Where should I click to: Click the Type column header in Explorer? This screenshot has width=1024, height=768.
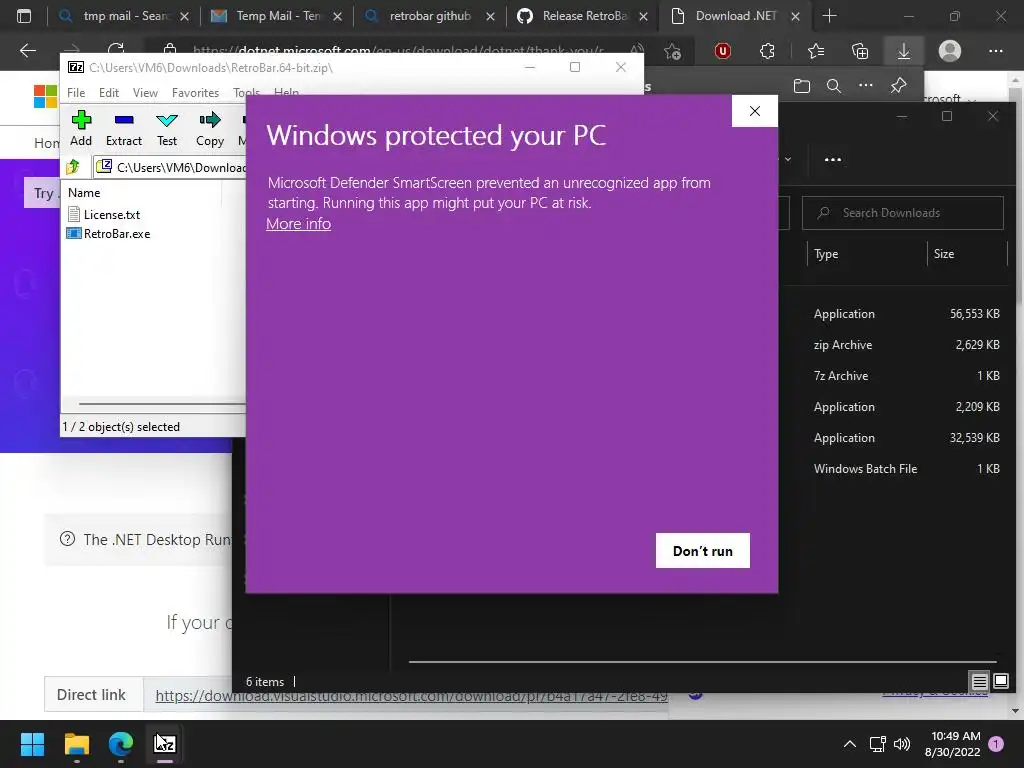tap(825, 254)
